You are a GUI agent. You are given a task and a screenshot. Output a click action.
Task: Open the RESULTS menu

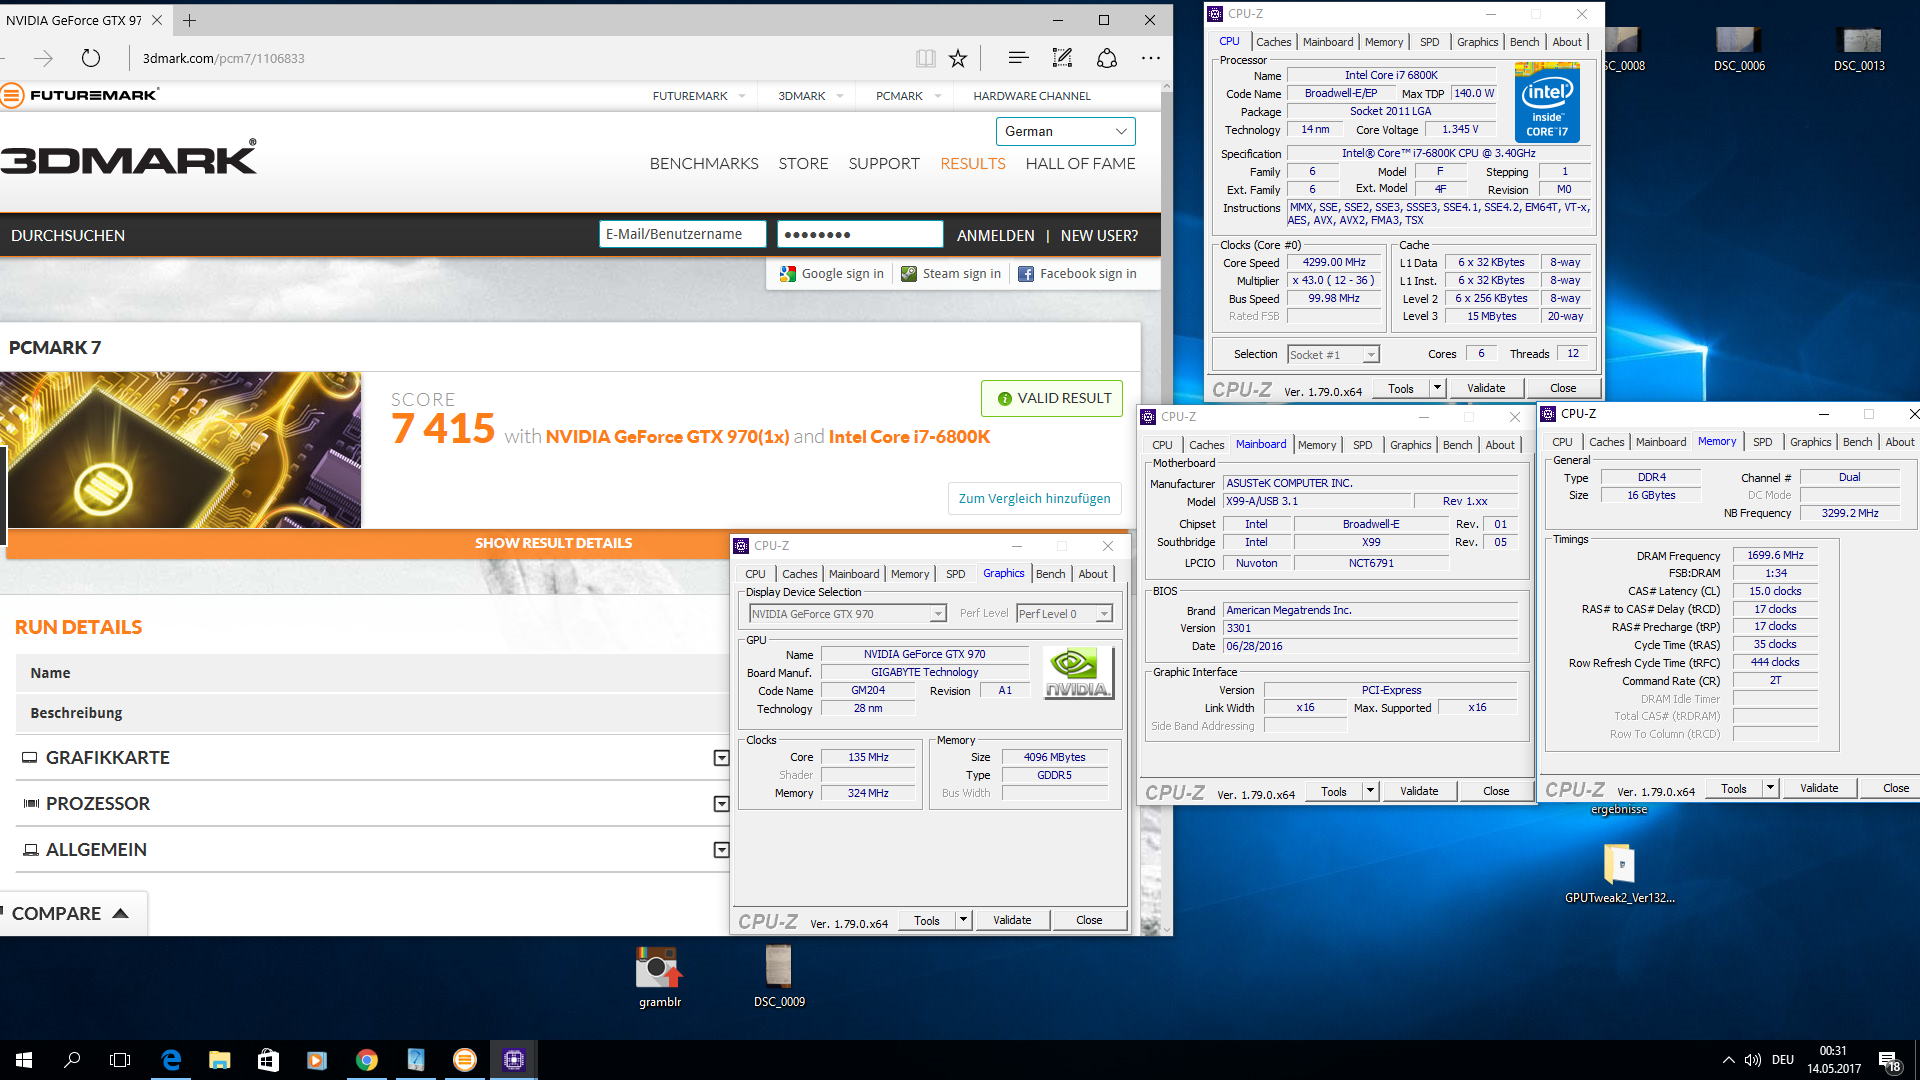972,163
